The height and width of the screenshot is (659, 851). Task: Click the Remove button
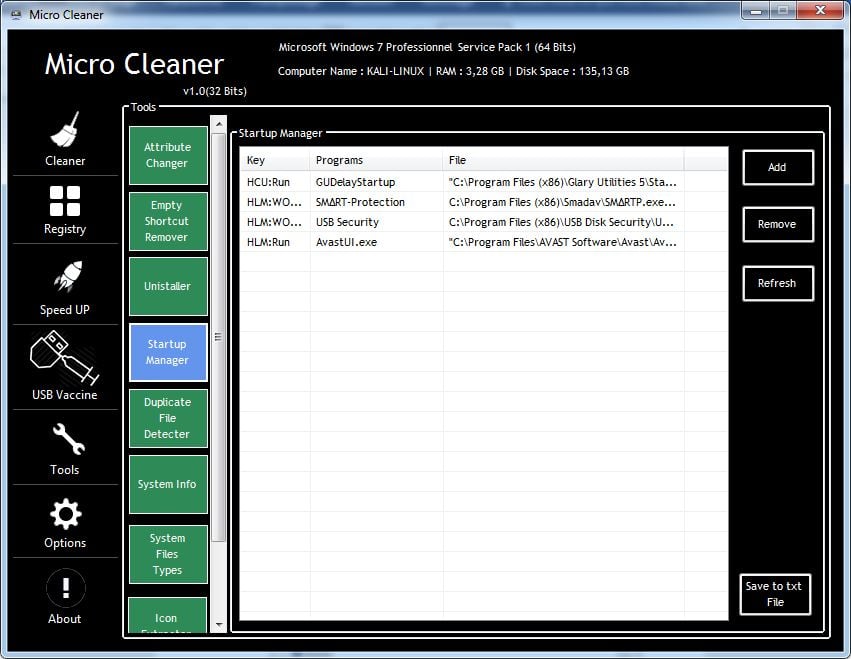(778, 224)
